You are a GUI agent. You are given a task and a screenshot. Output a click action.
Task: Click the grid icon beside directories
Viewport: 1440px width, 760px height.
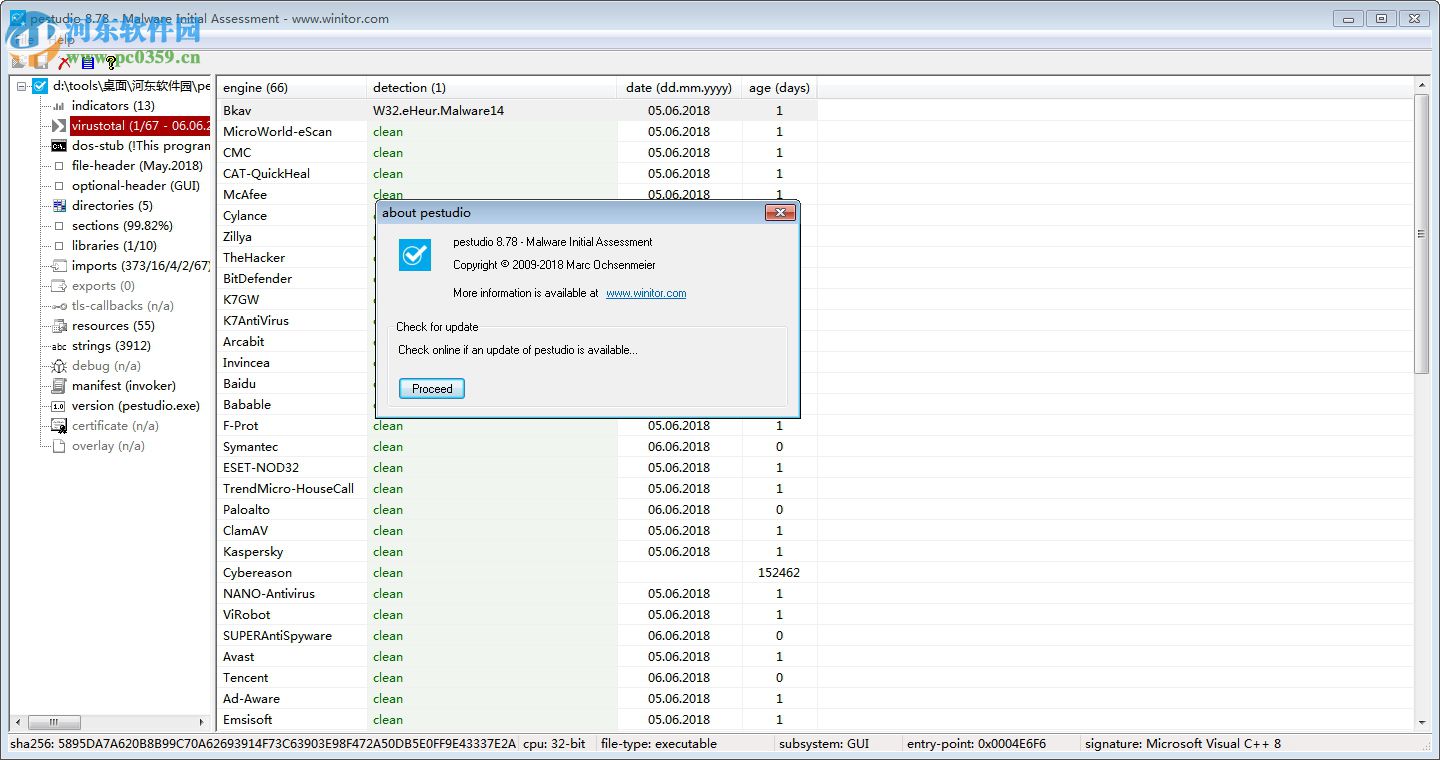coord(58,206)
